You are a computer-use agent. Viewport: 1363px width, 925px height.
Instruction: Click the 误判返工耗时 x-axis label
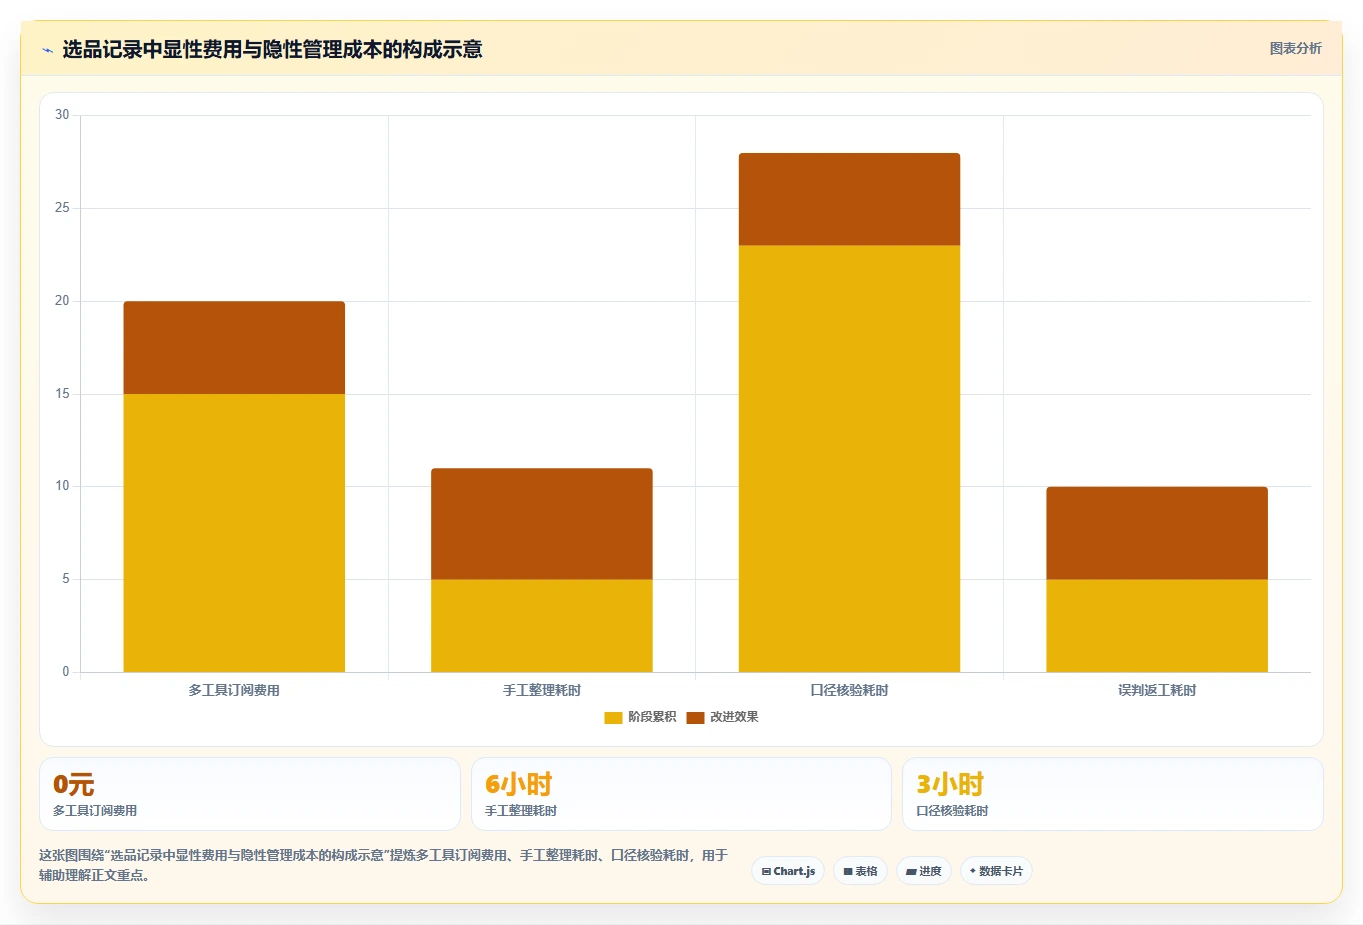1157,690
